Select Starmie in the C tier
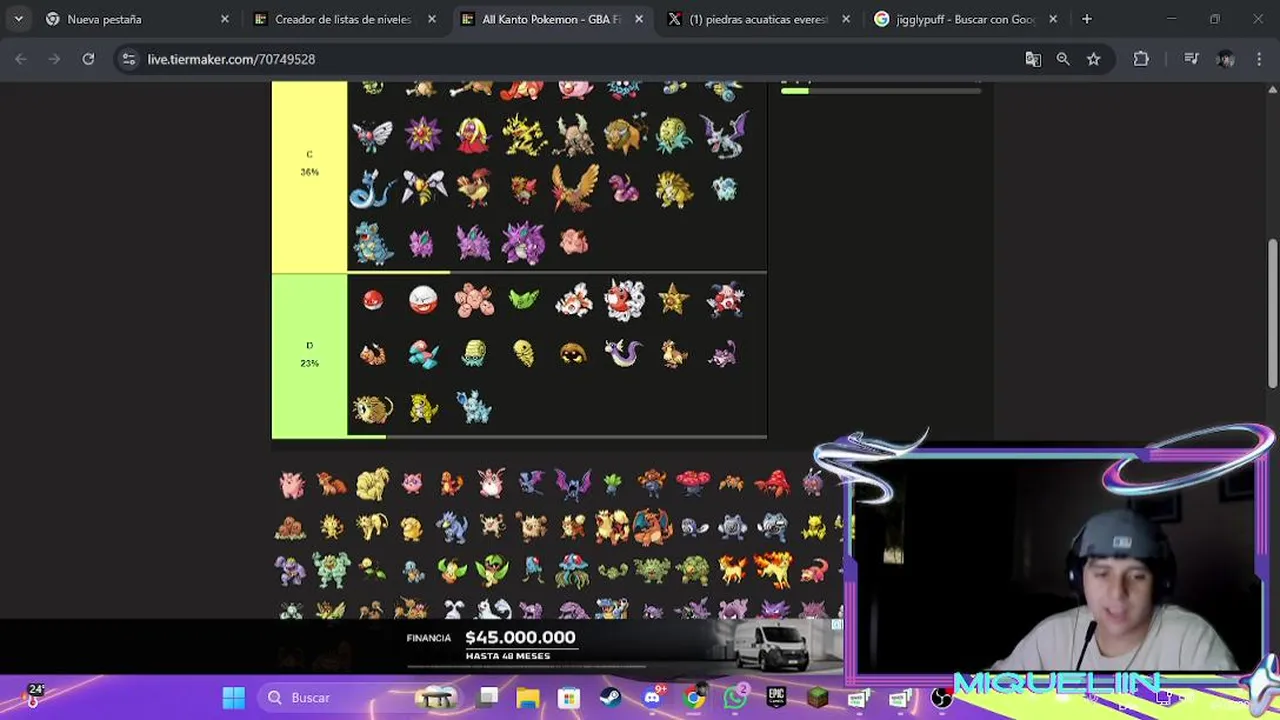The width and height of the screenshot is (1280, 720). 422,134
